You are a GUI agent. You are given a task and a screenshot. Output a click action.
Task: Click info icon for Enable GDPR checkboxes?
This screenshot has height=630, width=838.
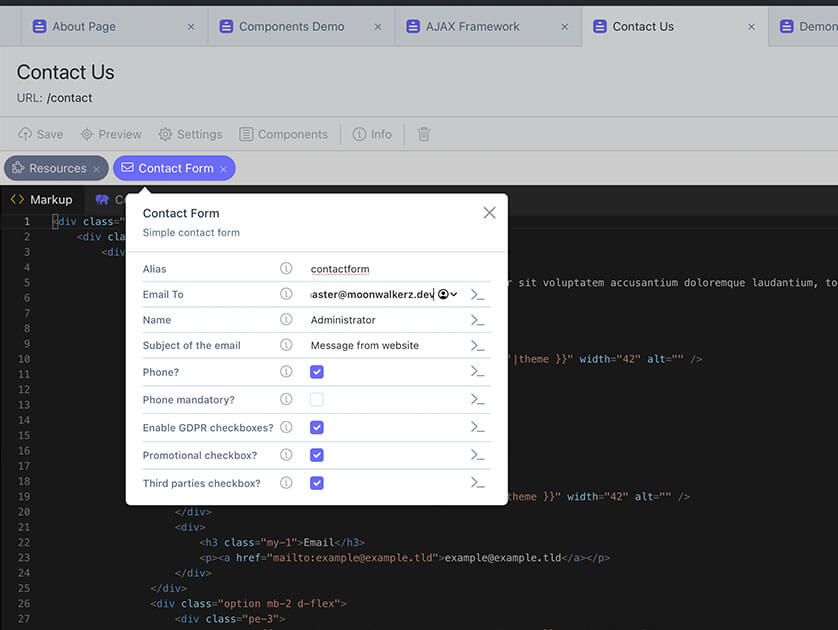point(286,427)
